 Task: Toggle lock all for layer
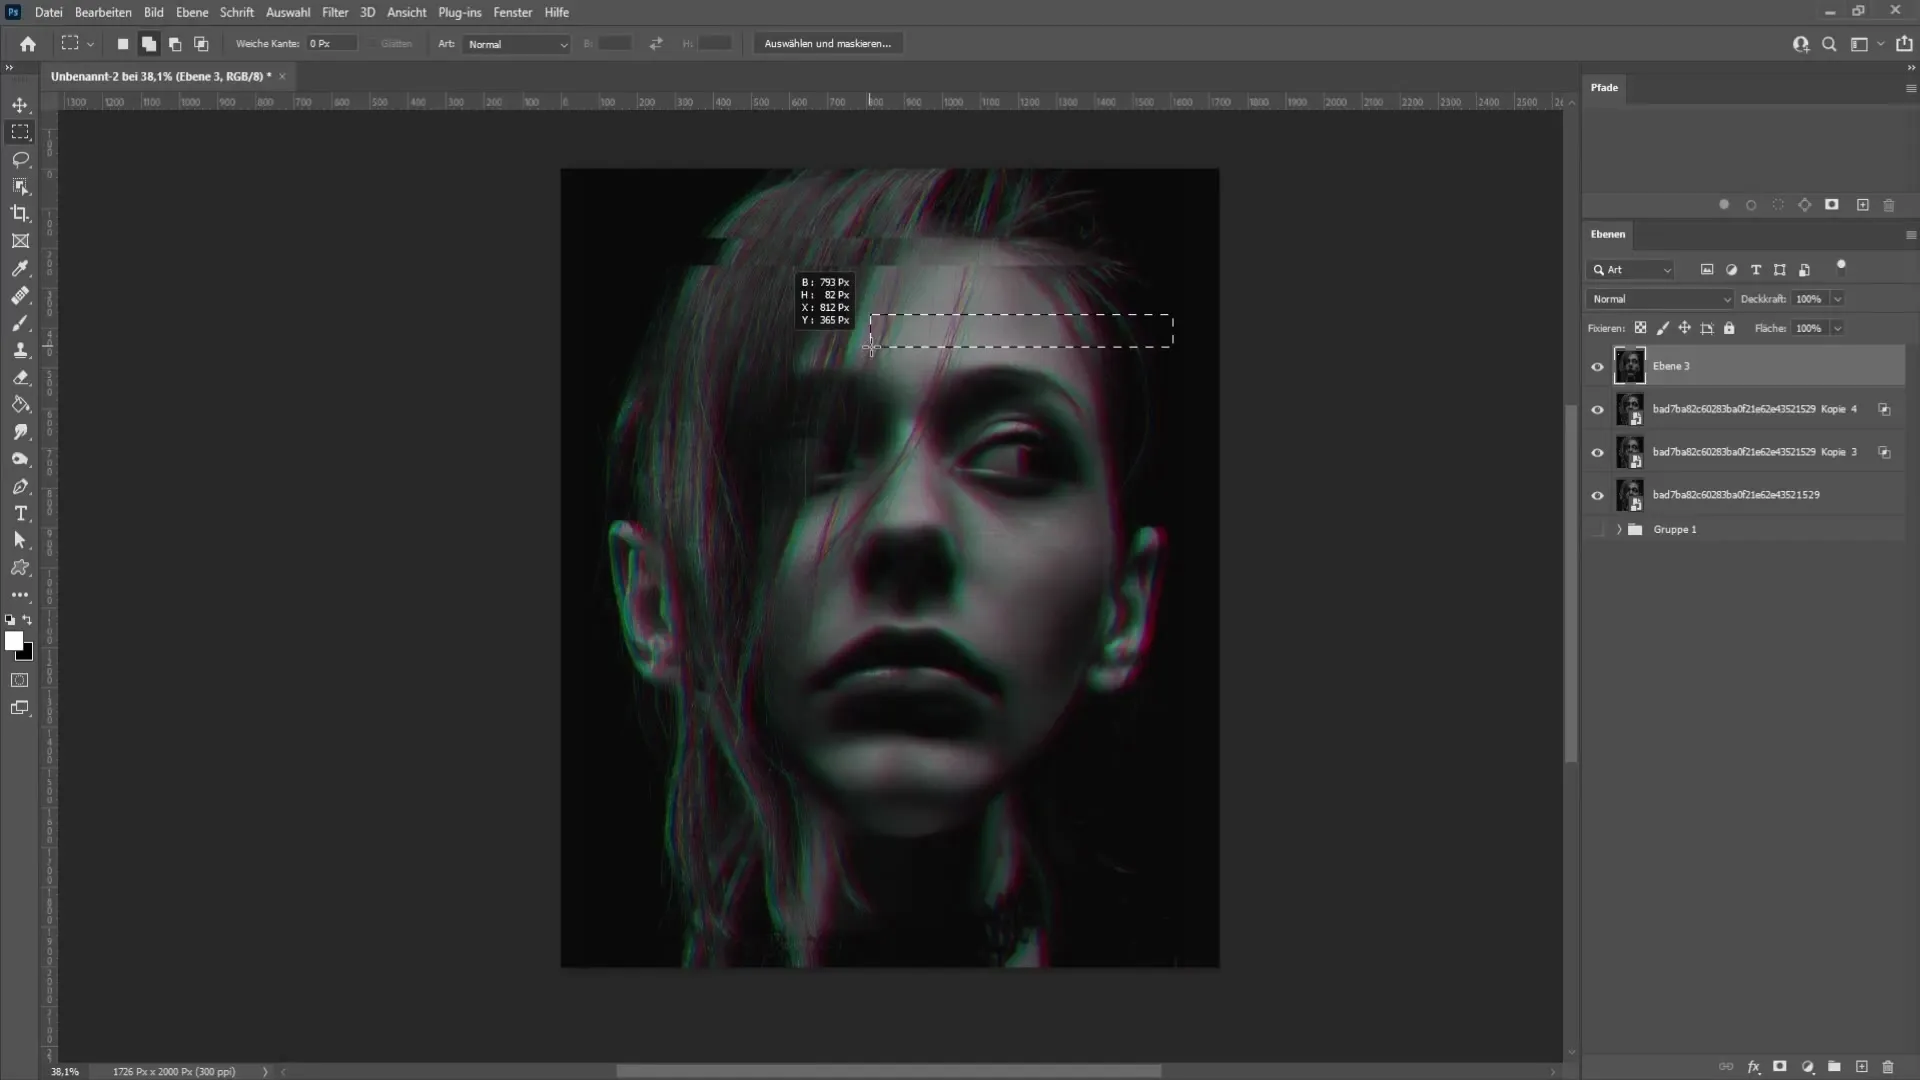[1729, 328]
